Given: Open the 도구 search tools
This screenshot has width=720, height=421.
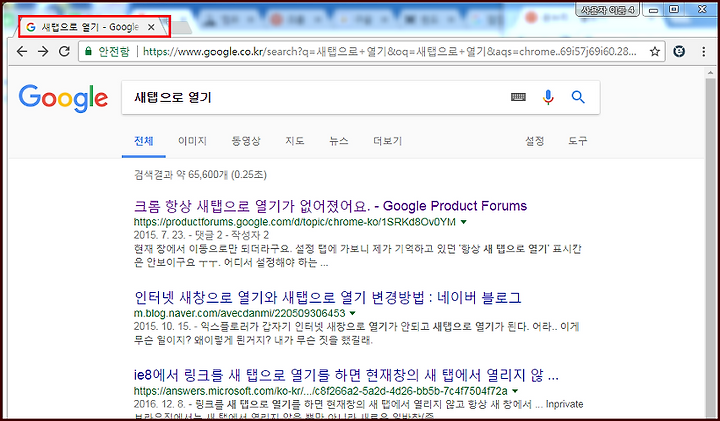Looking at the screenshot, I should (577, 141).
